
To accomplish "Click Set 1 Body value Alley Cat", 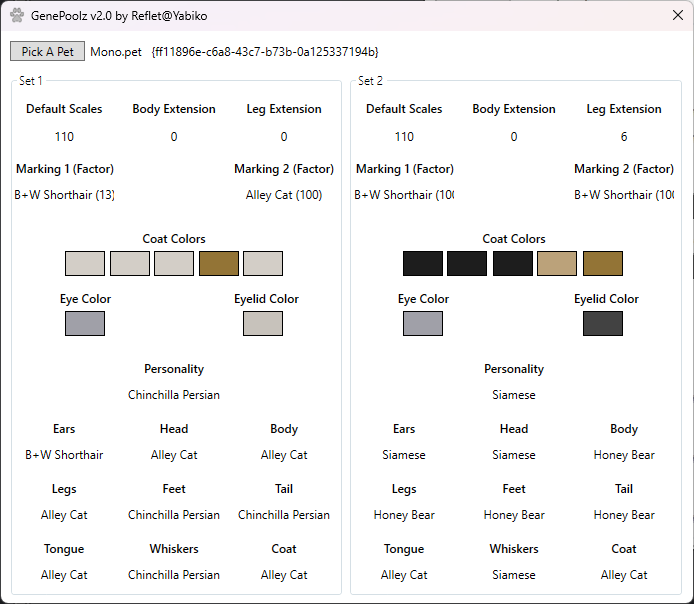I will [x=284, y=455].
